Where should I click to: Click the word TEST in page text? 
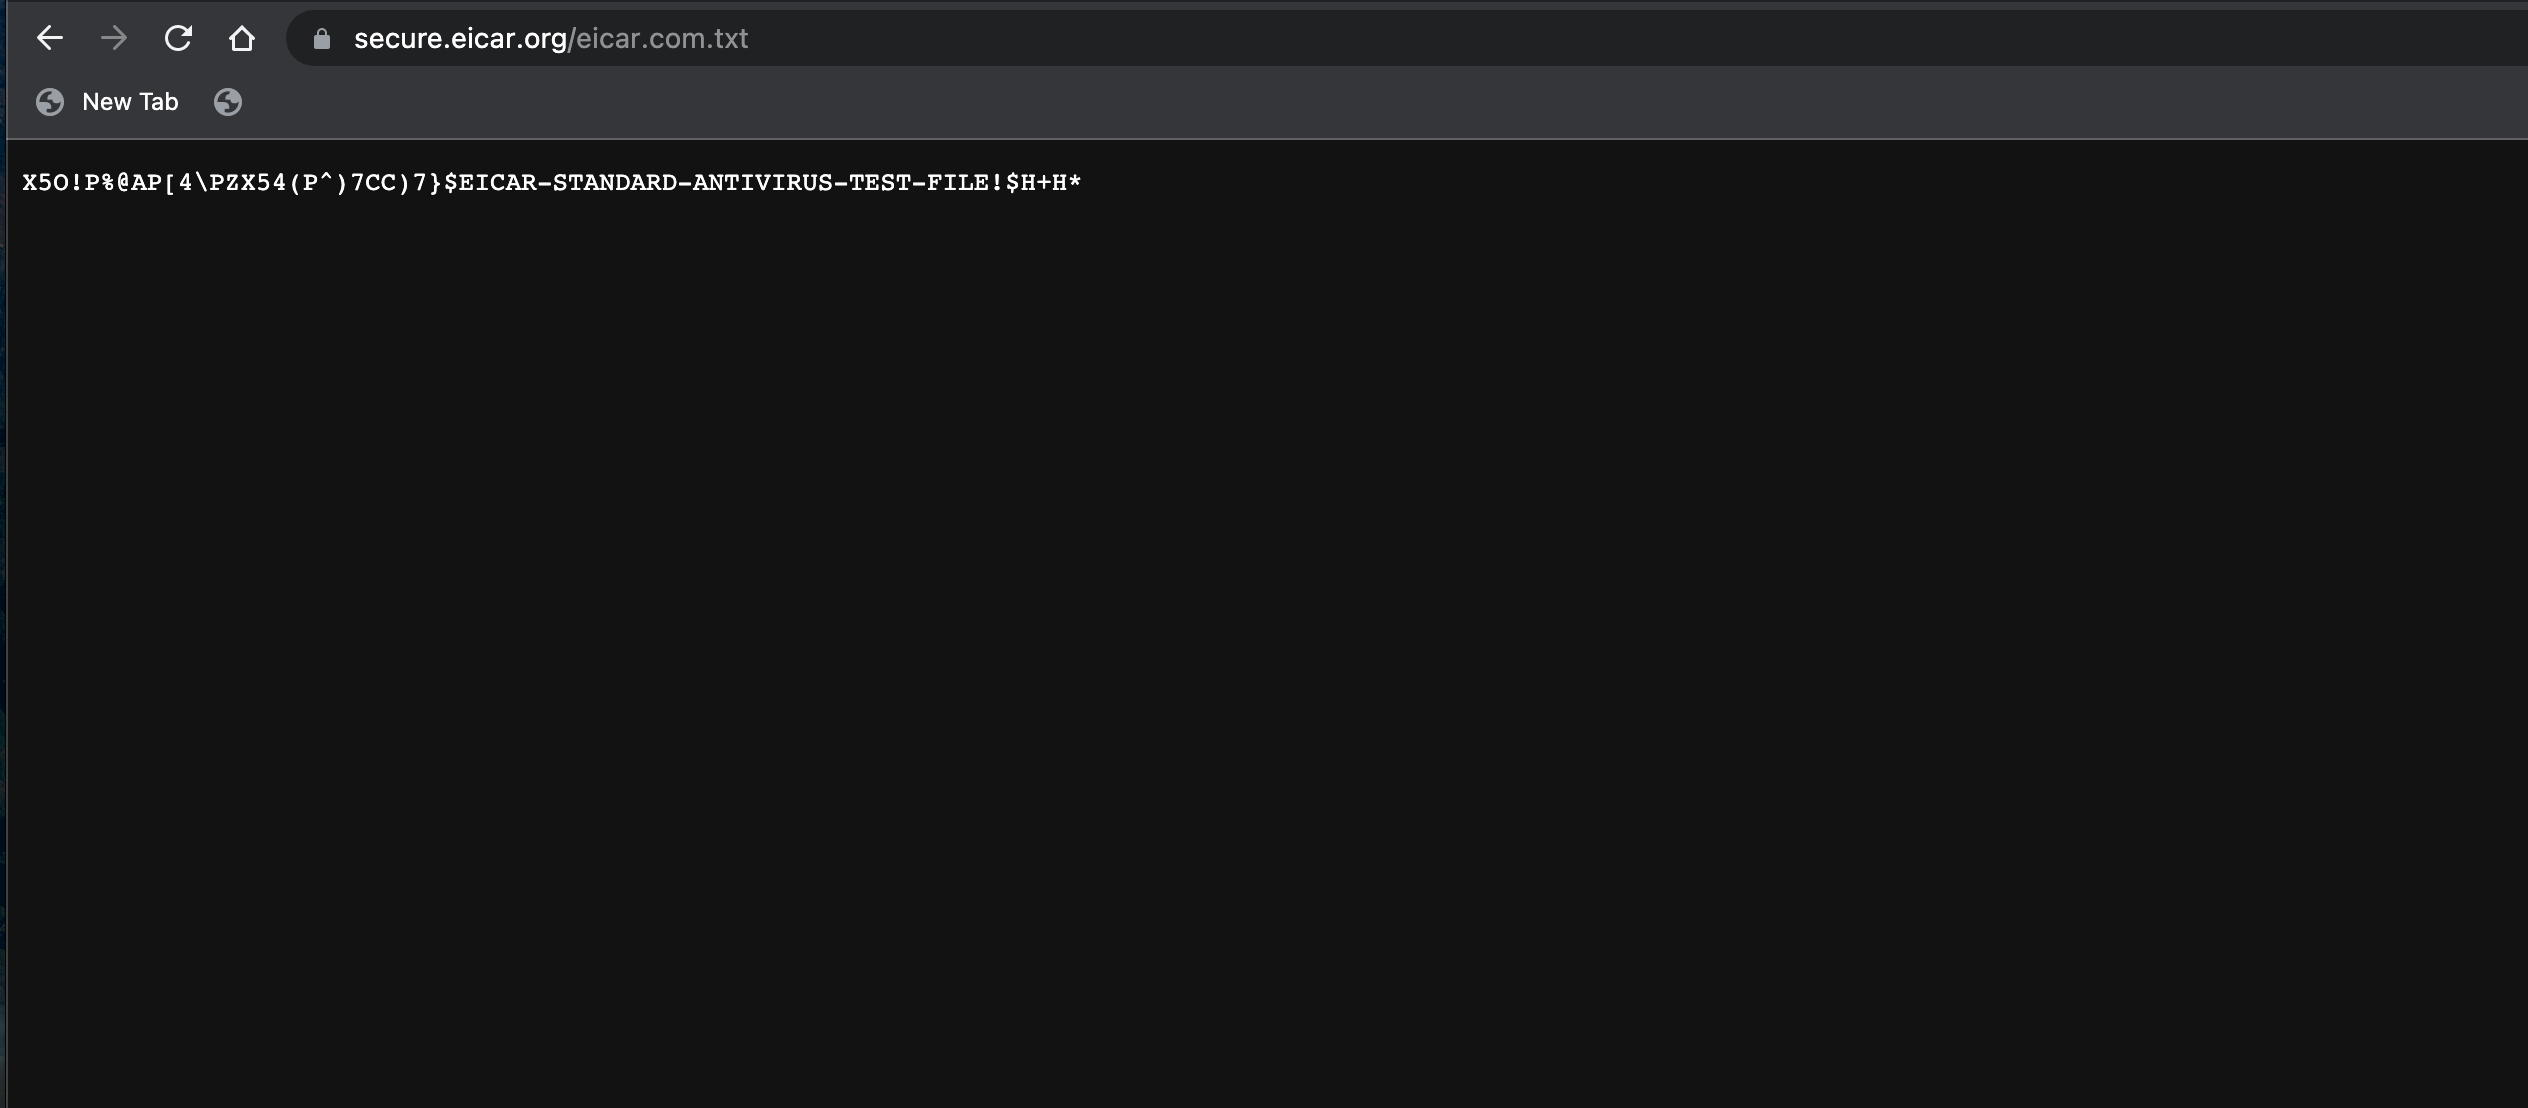880,183
